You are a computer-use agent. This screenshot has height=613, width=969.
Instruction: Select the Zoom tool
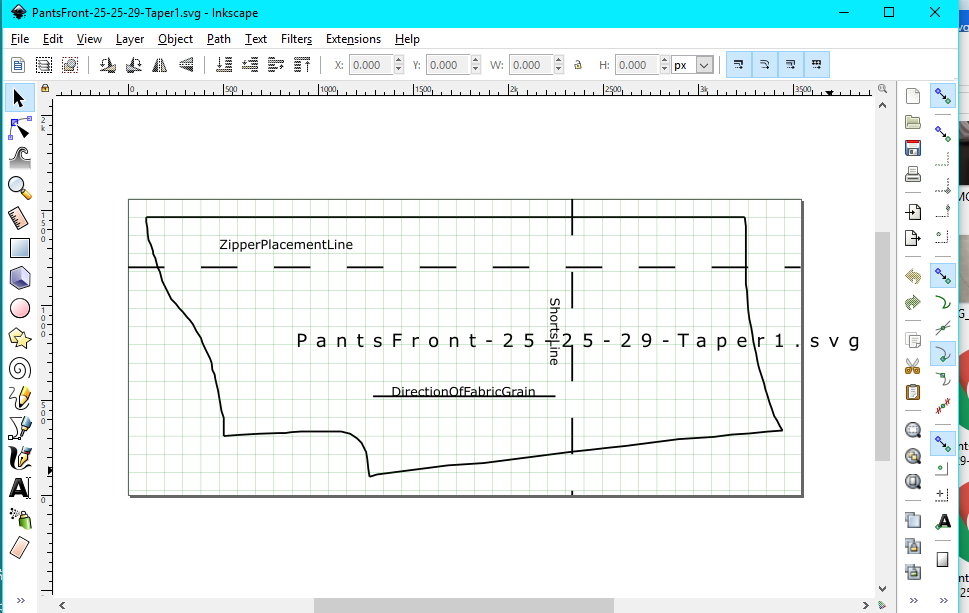[x=19, y=187]
